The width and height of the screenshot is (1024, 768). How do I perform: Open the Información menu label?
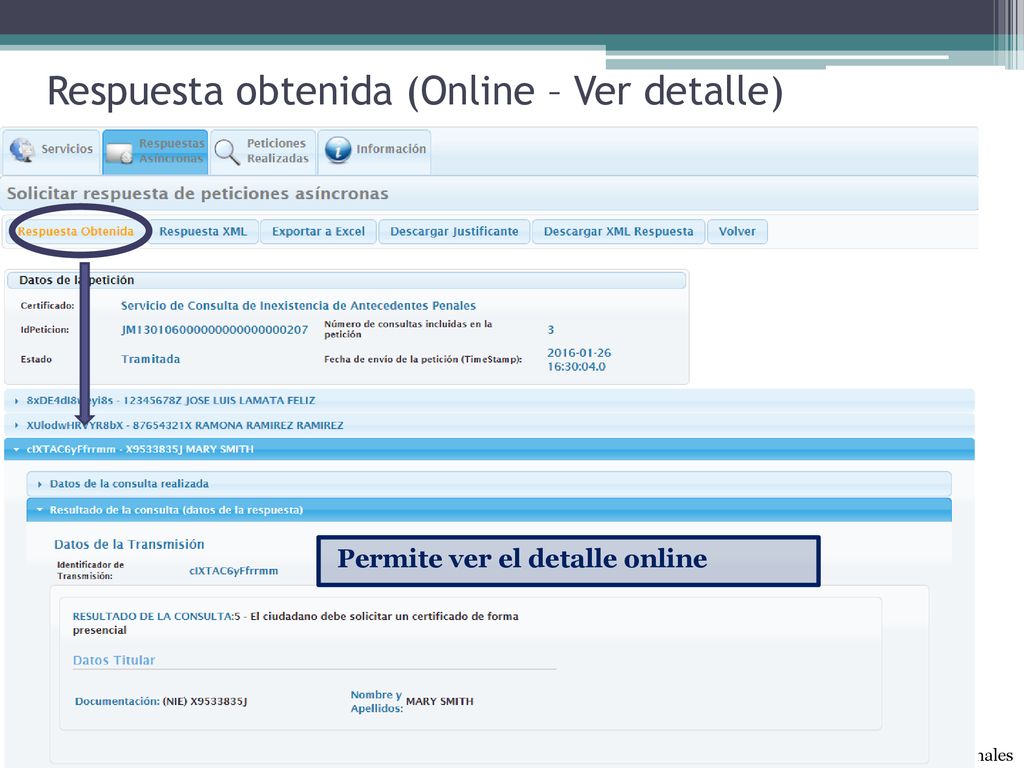(x=391, y=149)
